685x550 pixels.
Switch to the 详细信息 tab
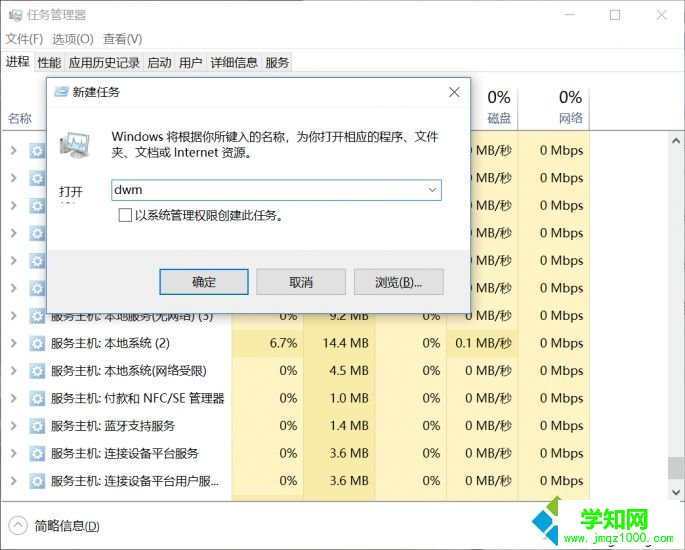(234, 63)
